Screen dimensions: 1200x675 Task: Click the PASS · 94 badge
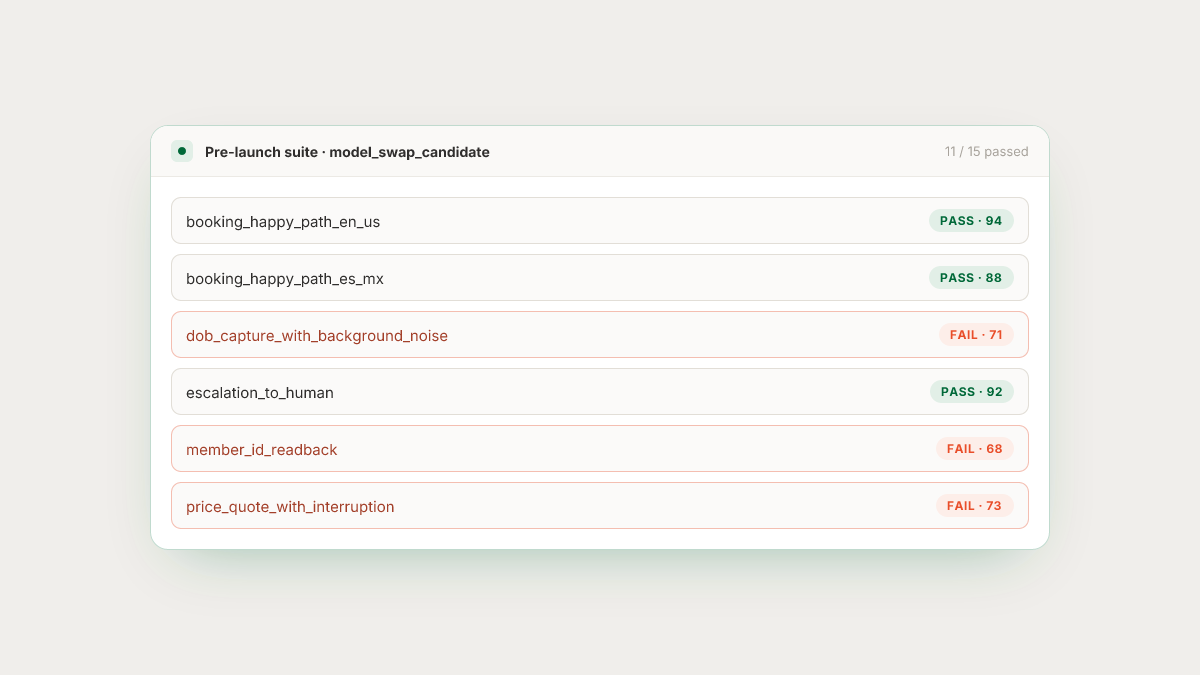(x=971, y=221)
